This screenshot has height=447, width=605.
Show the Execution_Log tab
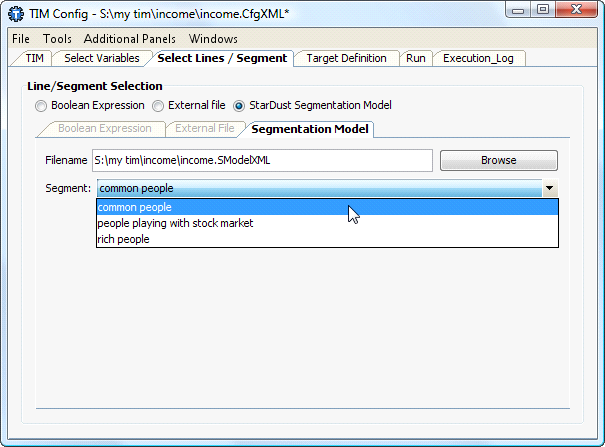[x=478, y=58]
